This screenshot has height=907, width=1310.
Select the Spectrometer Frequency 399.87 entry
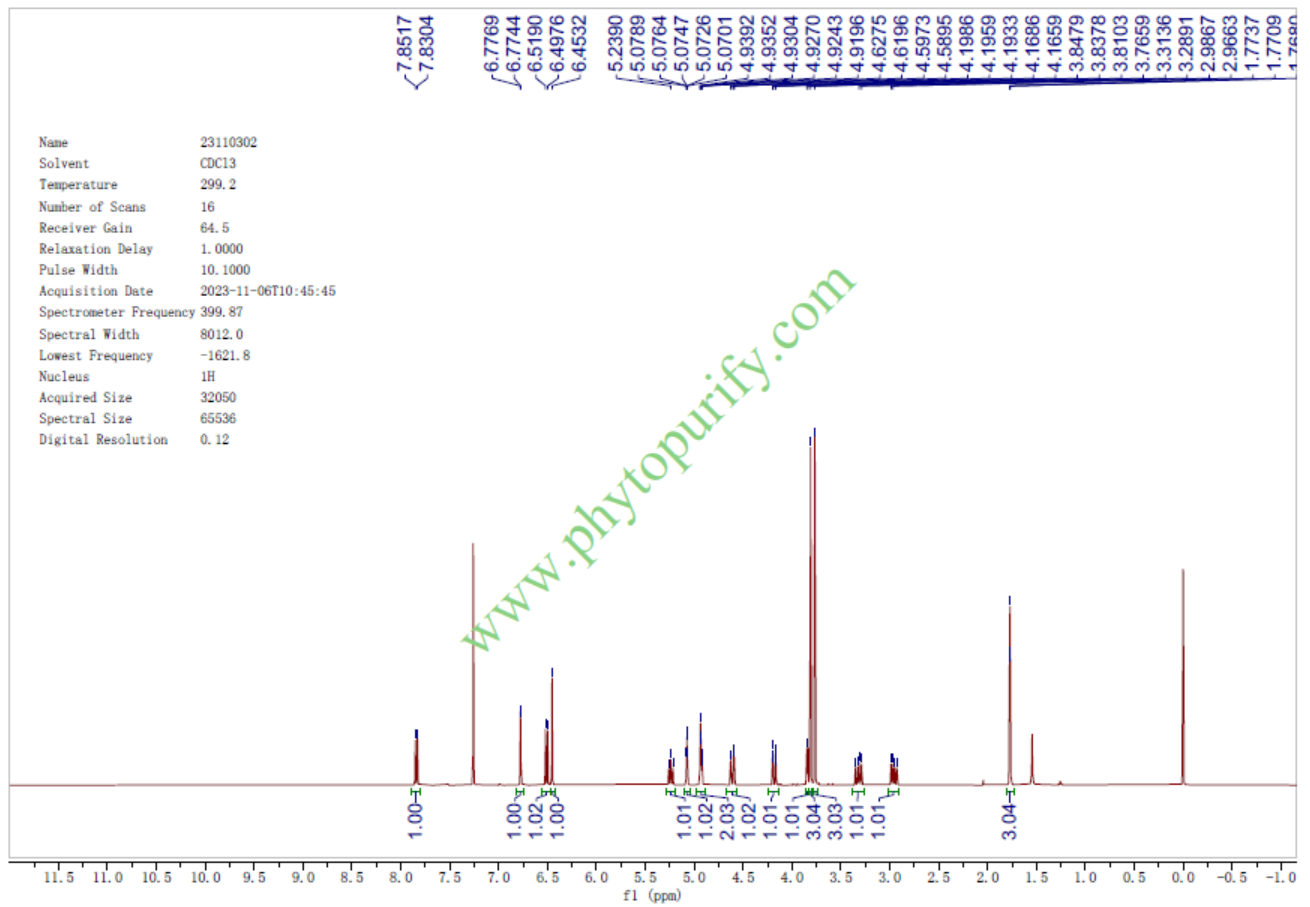[x=140, y=312]
